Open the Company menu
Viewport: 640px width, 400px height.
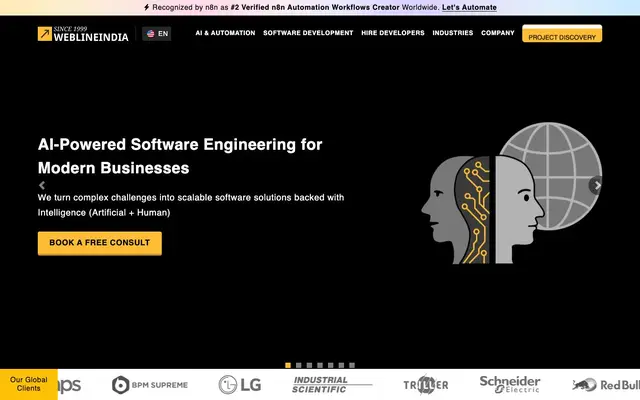point(498,33)
